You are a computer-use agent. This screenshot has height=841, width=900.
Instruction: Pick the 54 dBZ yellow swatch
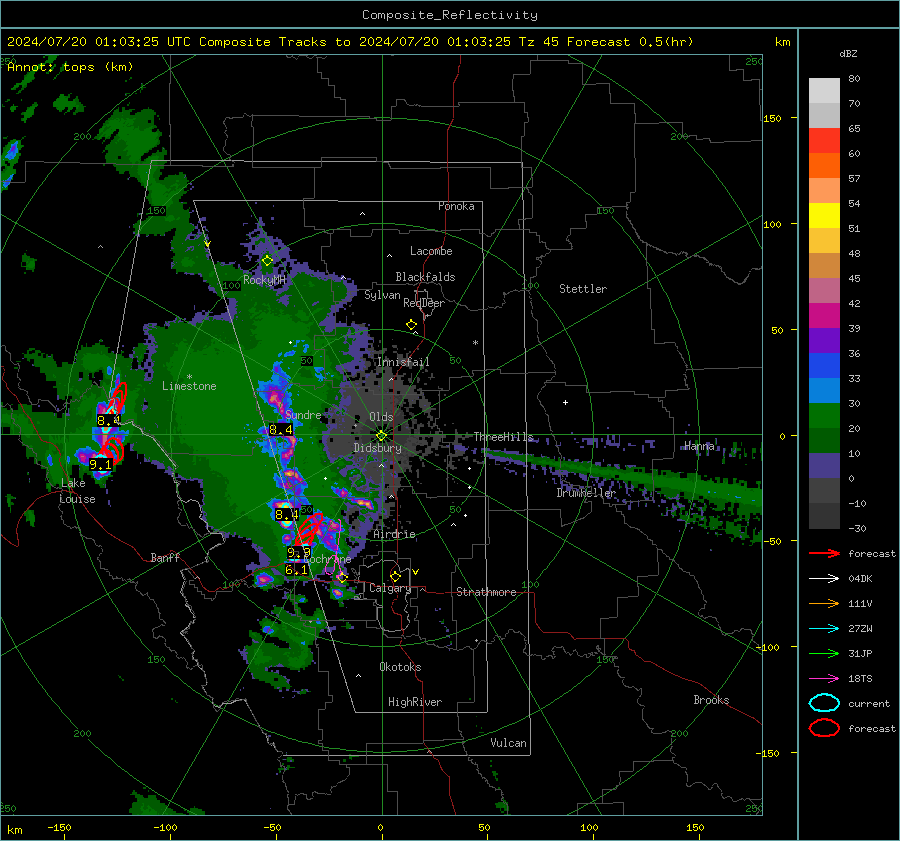click(x=824, y=215)
